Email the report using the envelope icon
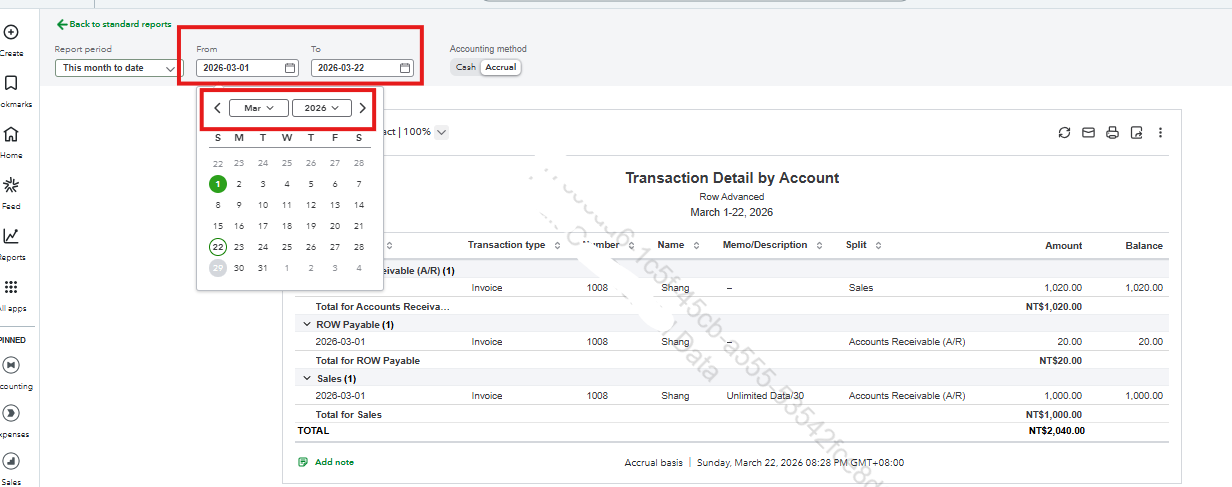 (x=1088, y=133)
